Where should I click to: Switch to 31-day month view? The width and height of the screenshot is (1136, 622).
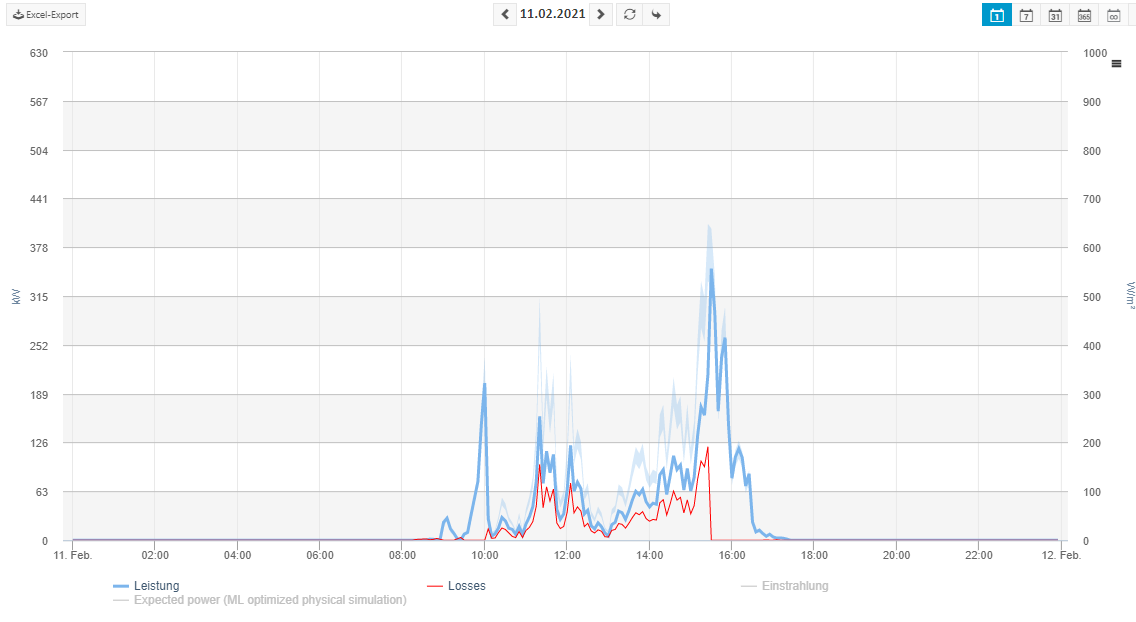tap(1055, 15)
